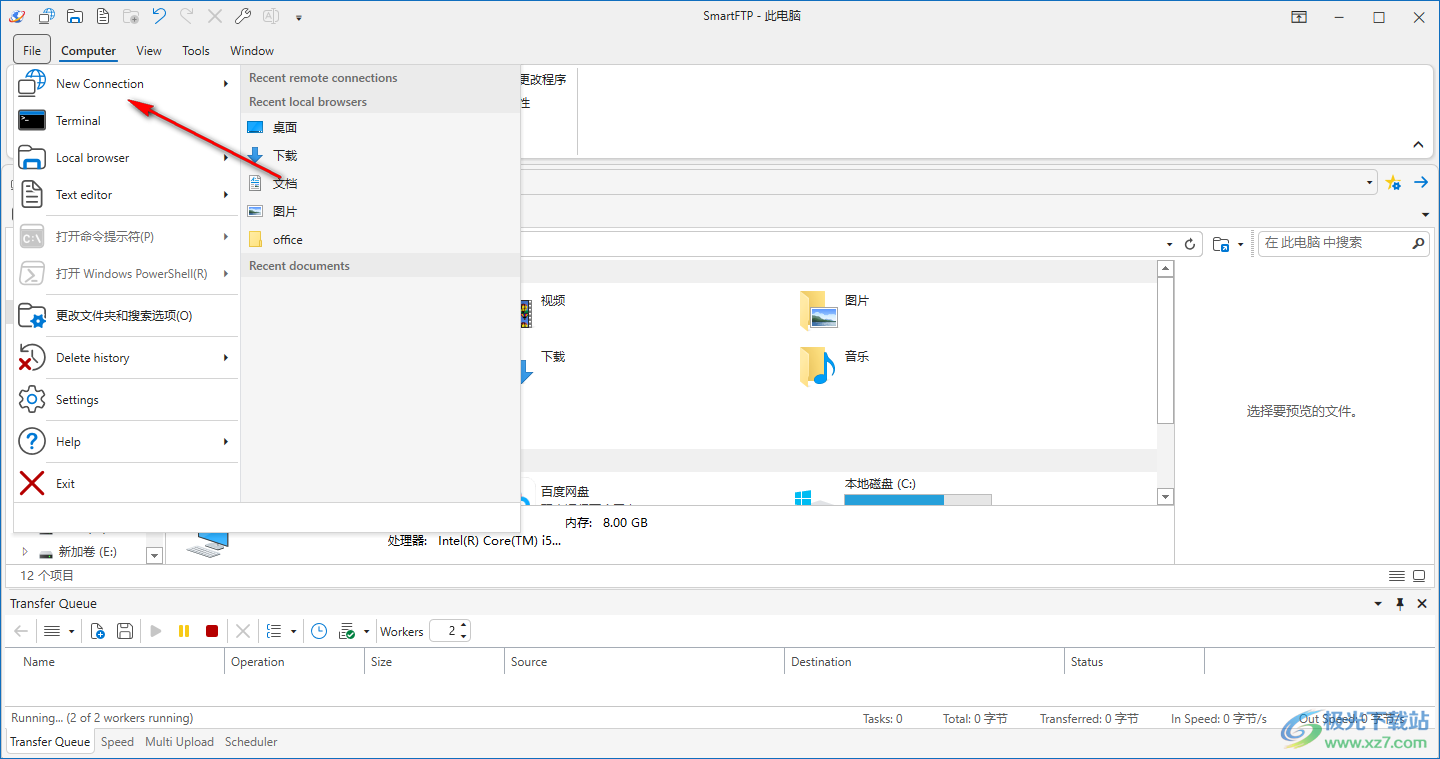Image resolution: width=1440 pixels, height=759 pixels.
Task: Open Settings from the File menu
Action: pos(126,400)
